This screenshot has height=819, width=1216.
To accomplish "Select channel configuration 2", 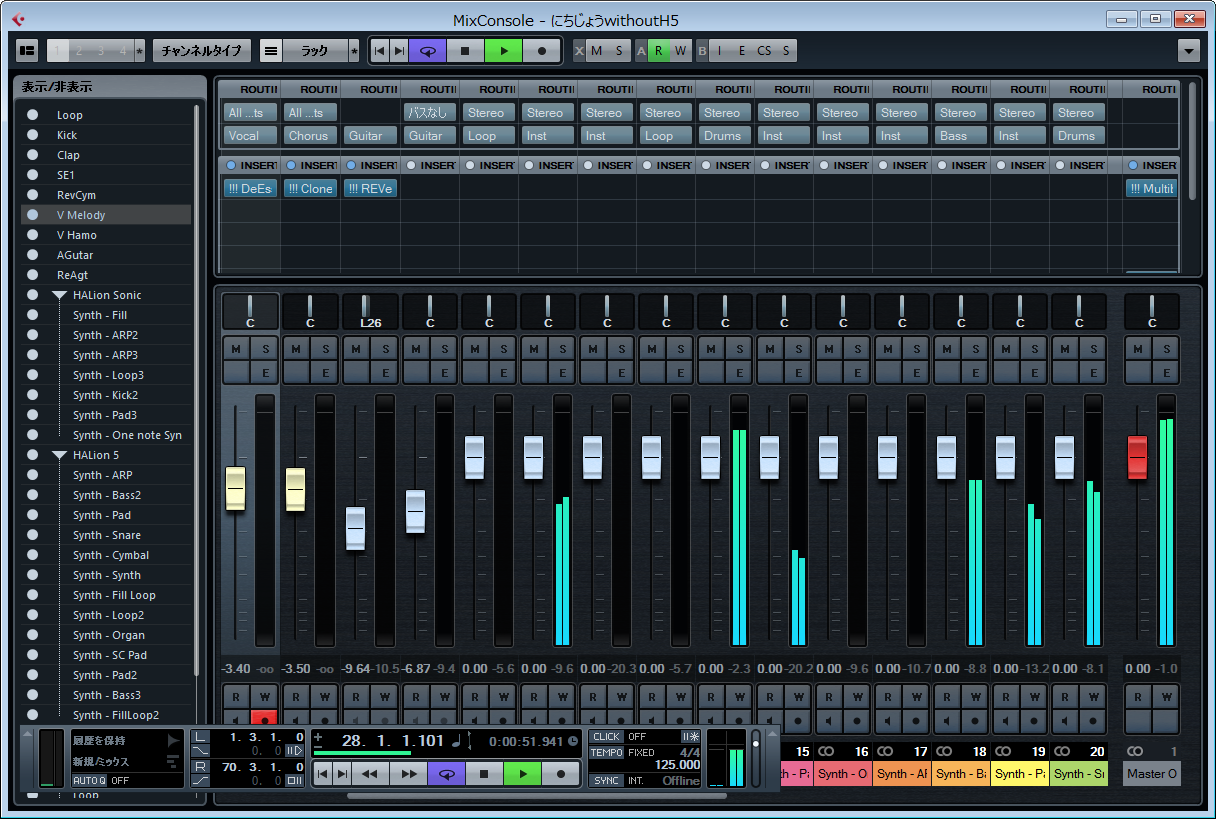I will tap(80, 50).
